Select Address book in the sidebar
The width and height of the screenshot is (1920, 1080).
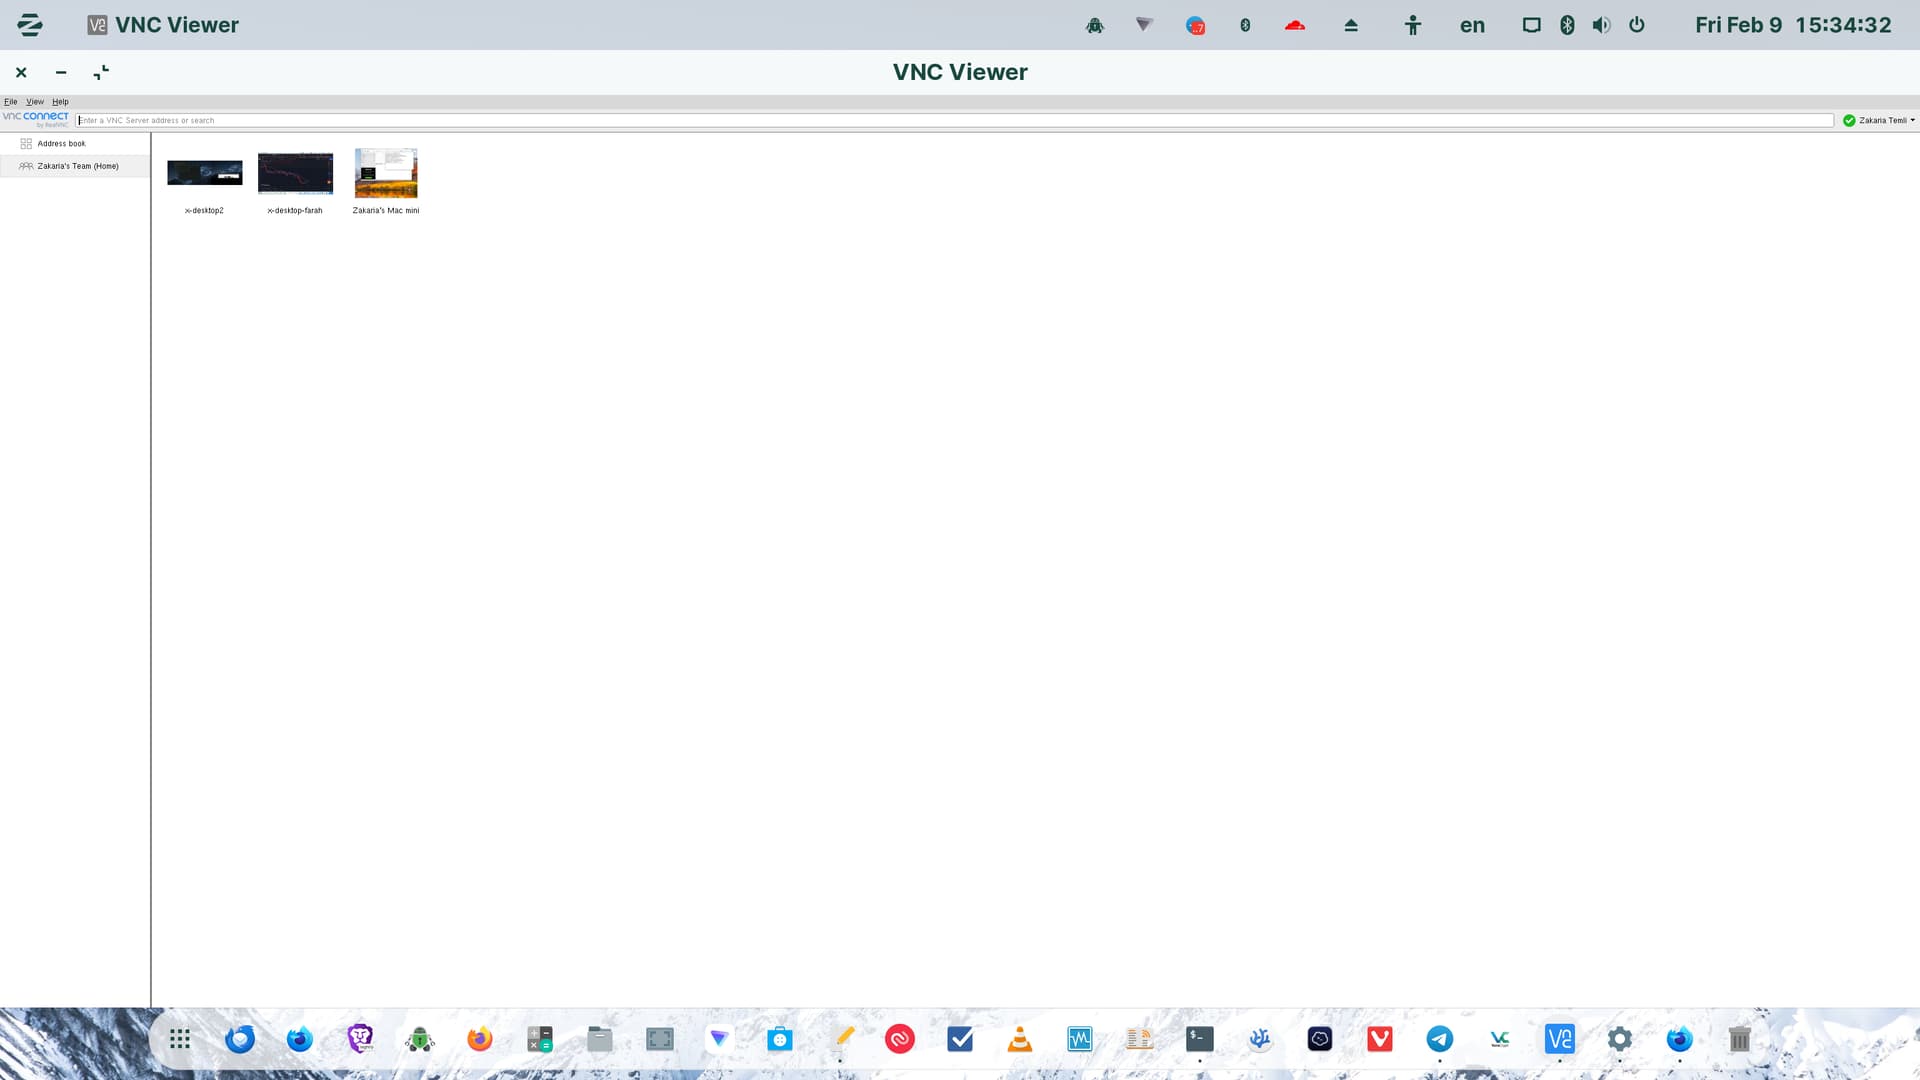point(75,144)
